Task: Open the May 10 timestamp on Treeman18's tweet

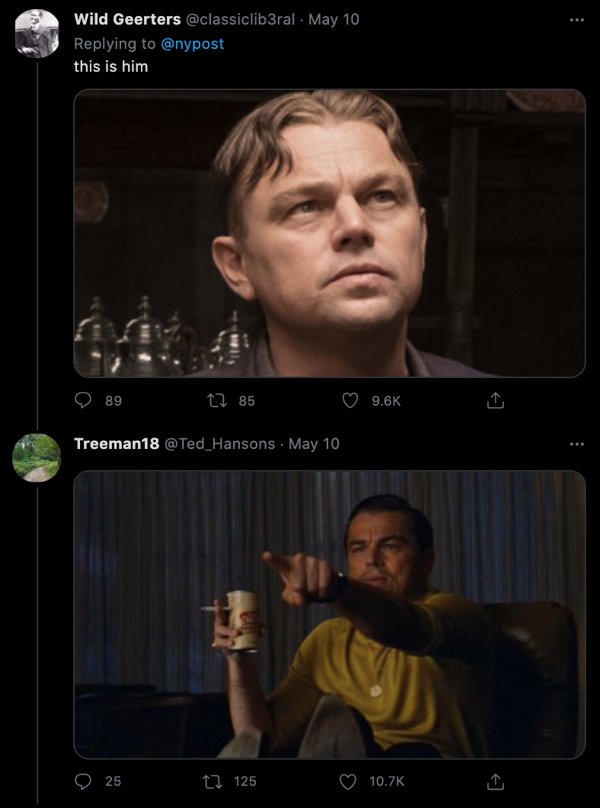Action: 314,444
